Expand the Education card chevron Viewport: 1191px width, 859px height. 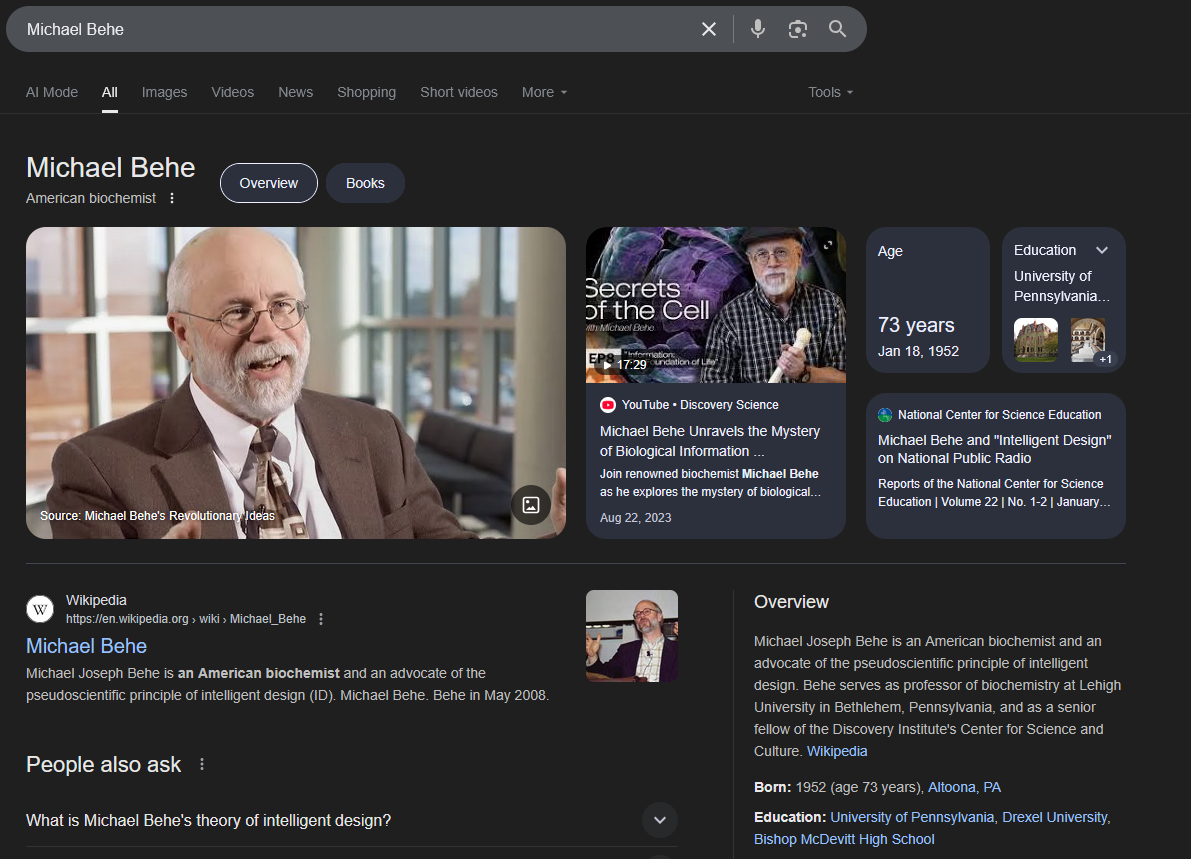tap(1101, 250)
